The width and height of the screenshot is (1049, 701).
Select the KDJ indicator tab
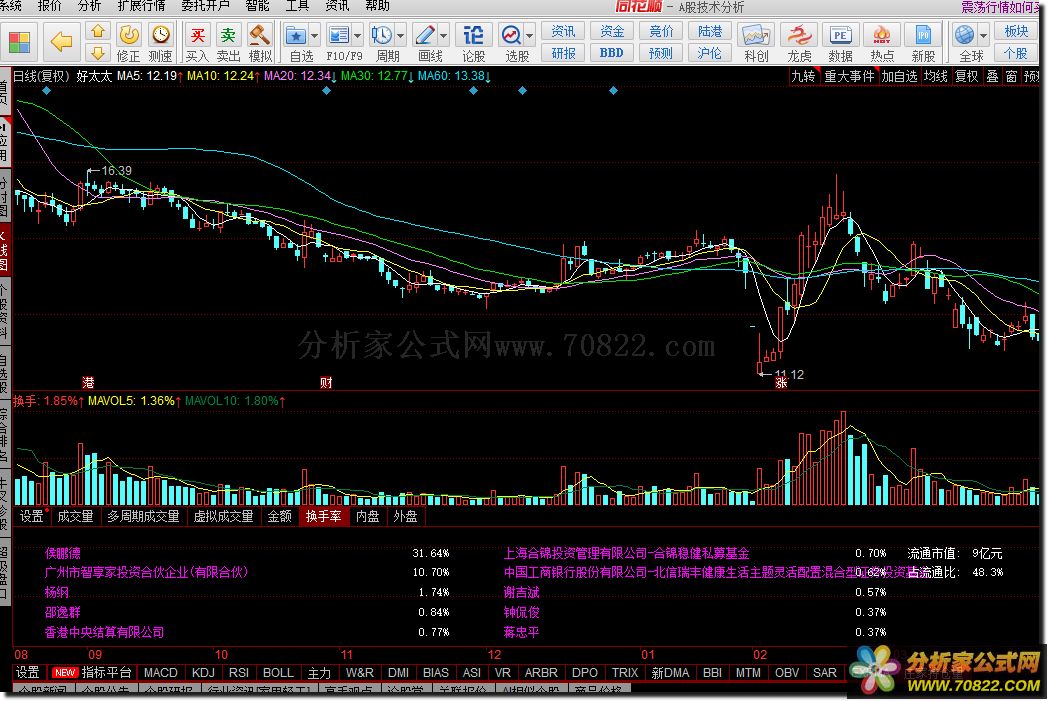click(203, 672)
